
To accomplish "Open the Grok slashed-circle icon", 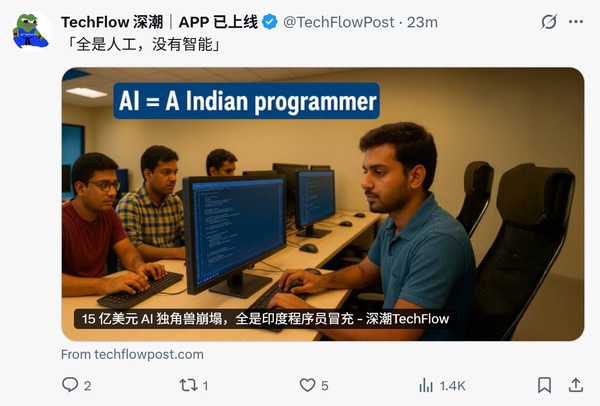I will coord(549,22).
